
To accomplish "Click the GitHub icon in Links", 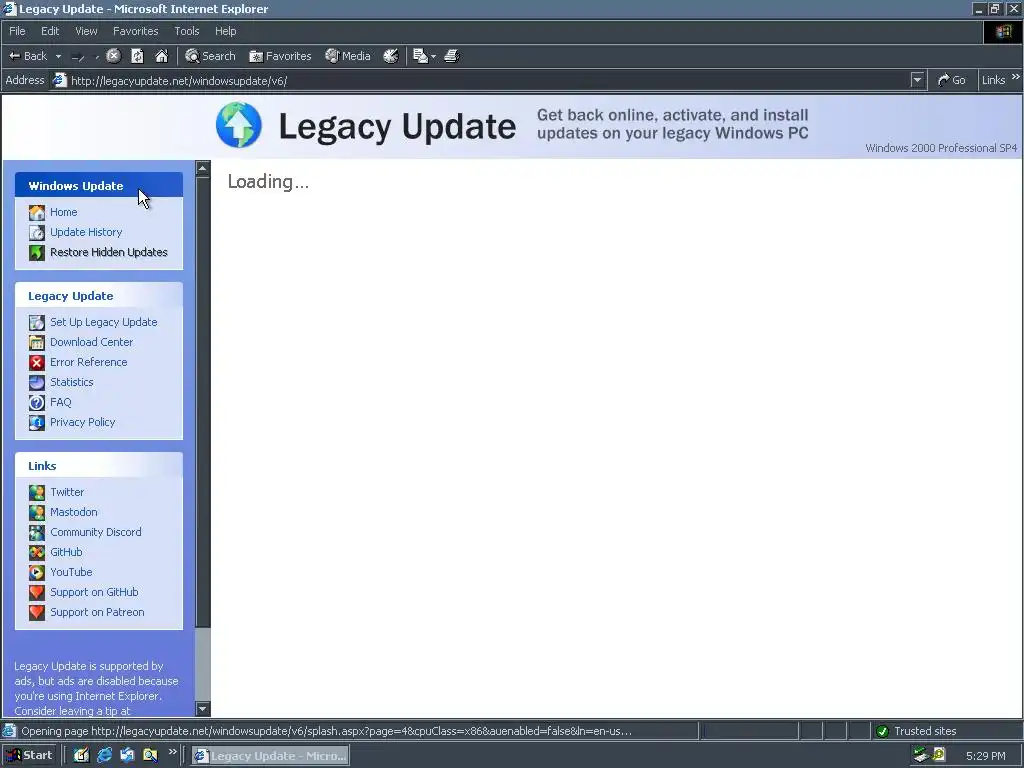I will click(37, 552).
